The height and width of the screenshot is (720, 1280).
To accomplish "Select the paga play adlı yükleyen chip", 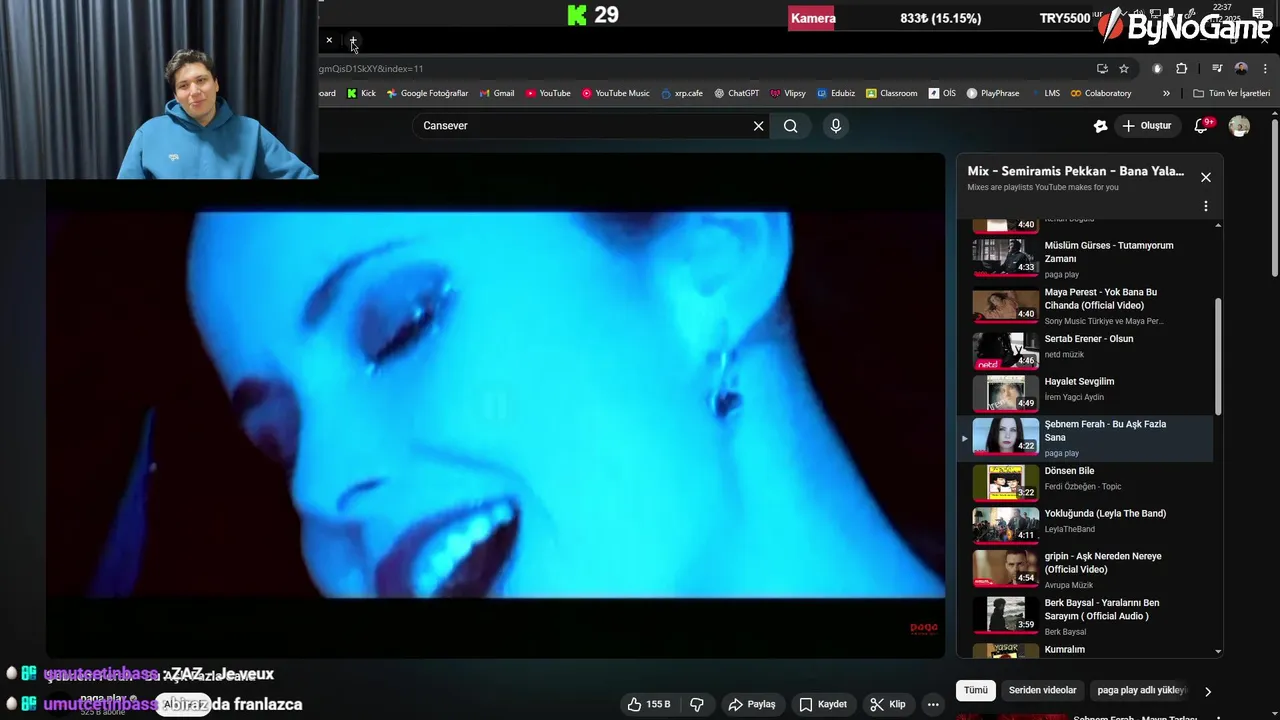I will coord(1141,690).
